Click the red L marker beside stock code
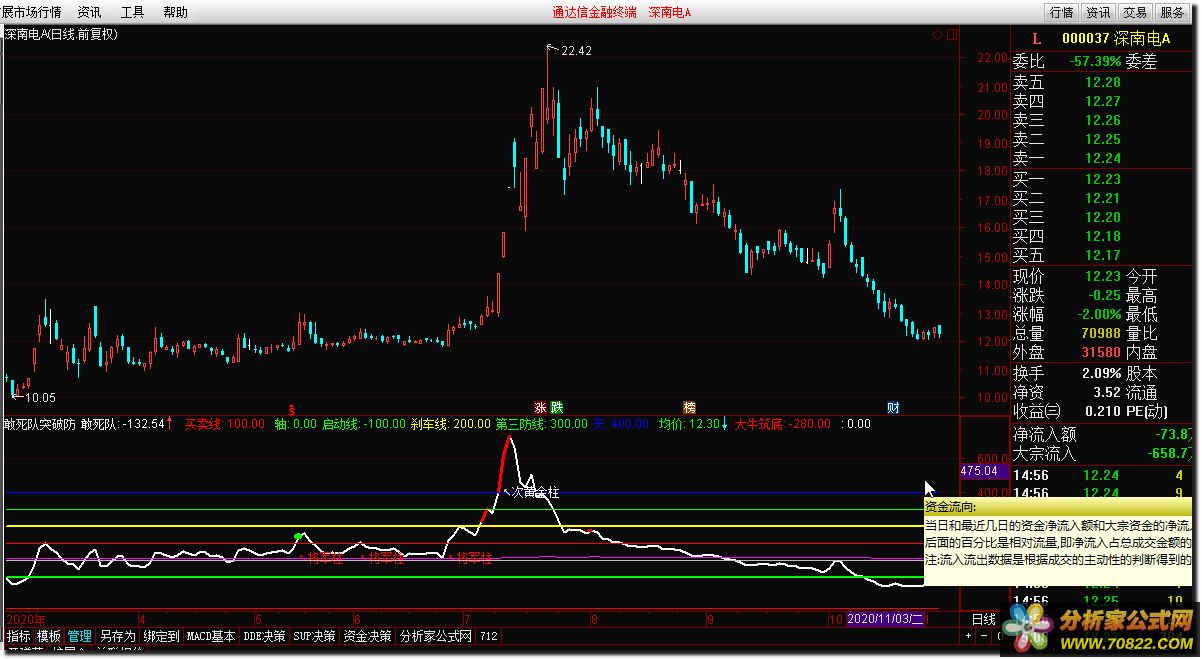The image size is (1202, 659). click(x=1036, y=39)
